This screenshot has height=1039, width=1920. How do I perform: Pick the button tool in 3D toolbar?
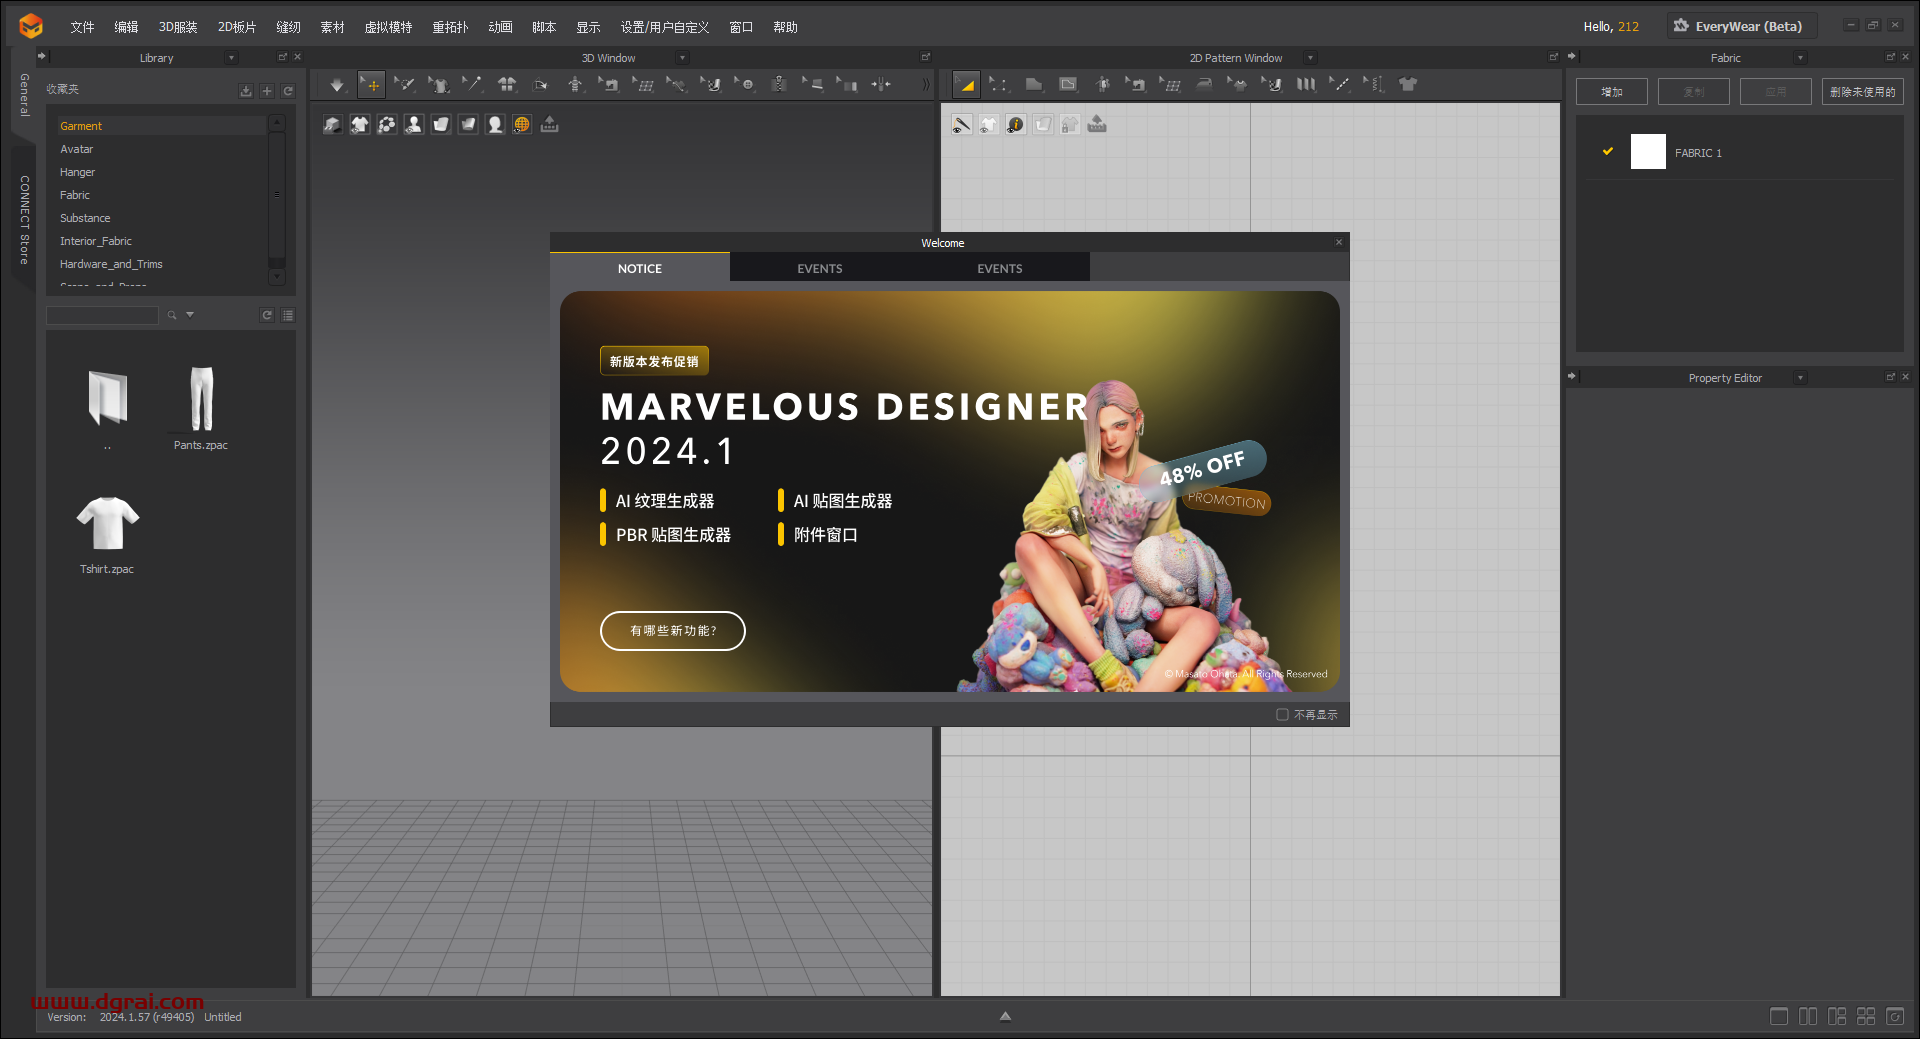(745, 85)
